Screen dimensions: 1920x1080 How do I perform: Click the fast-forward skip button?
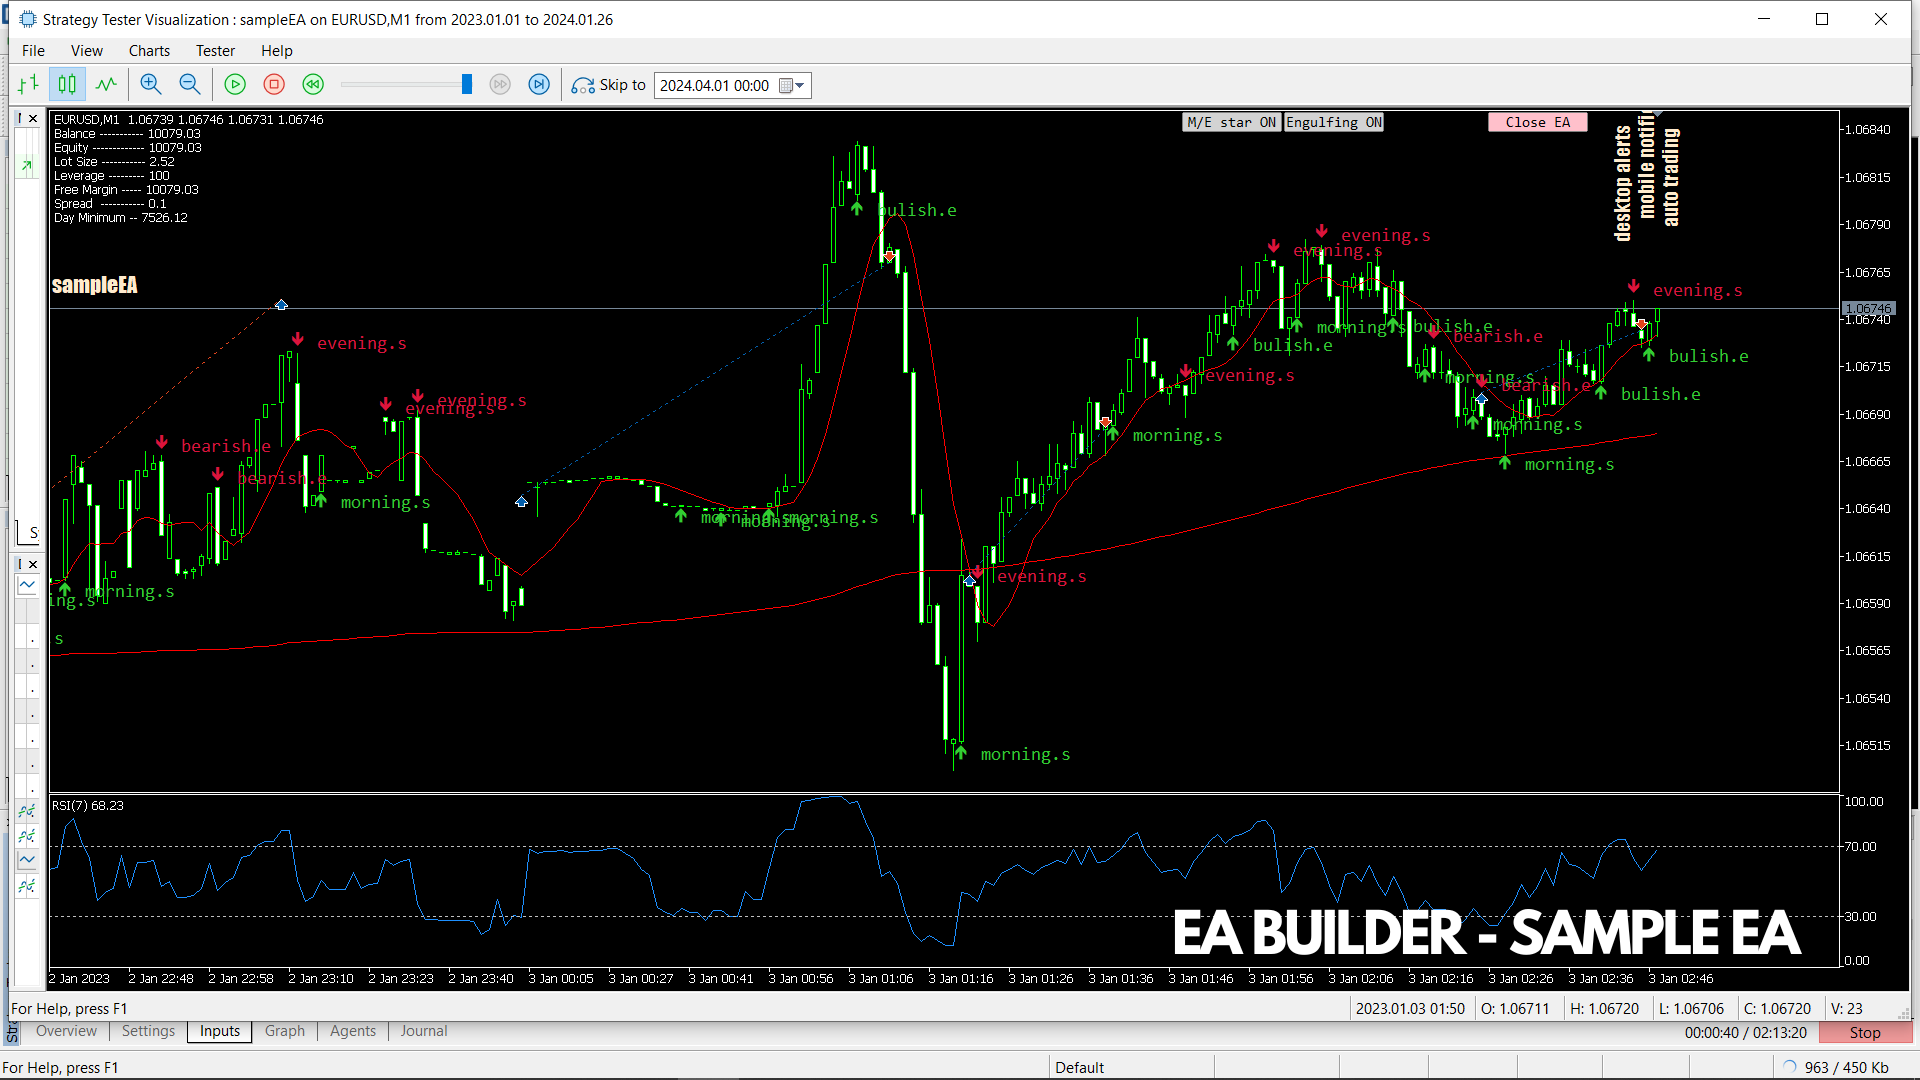541,84
